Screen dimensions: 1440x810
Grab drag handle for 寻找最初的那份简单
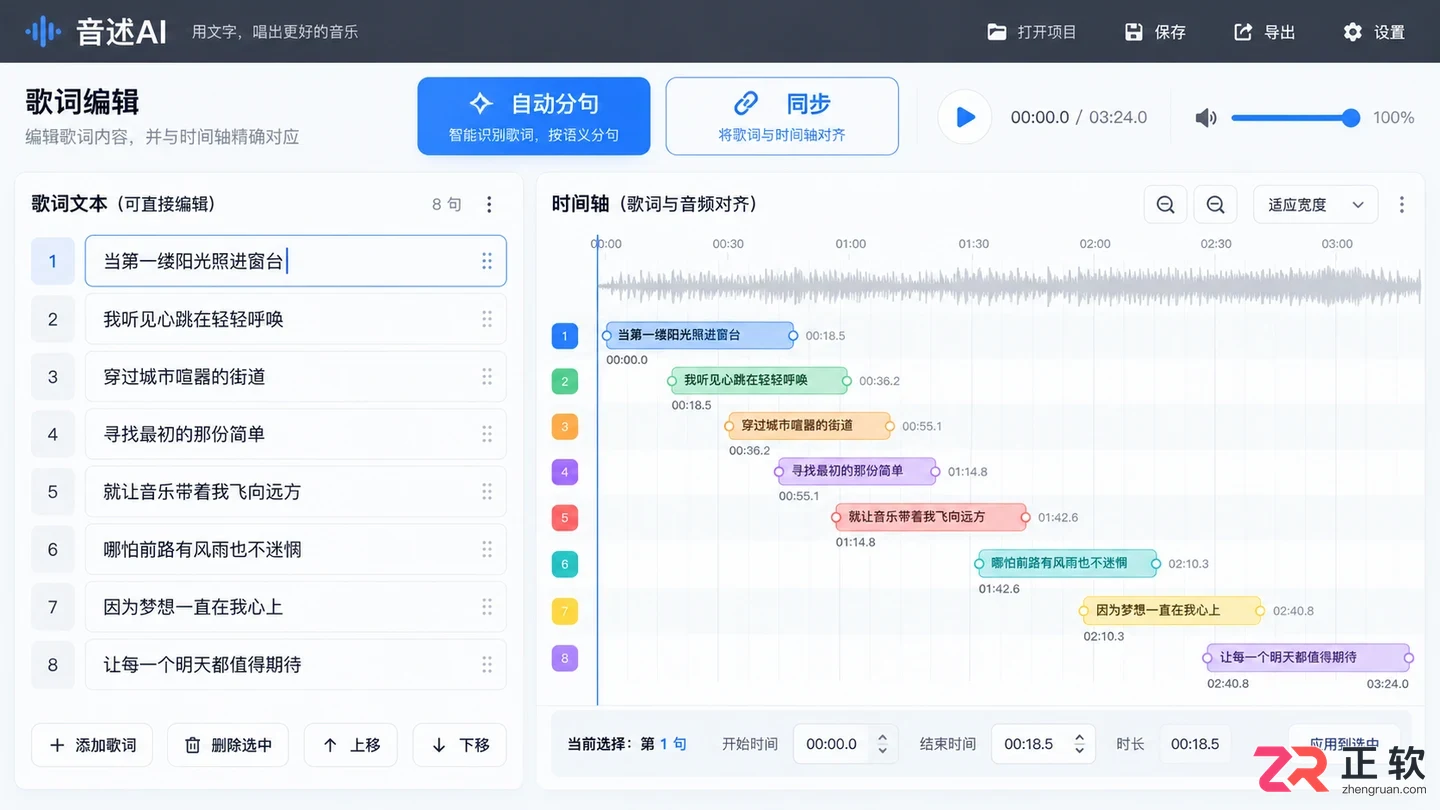(x=487, y=434)
